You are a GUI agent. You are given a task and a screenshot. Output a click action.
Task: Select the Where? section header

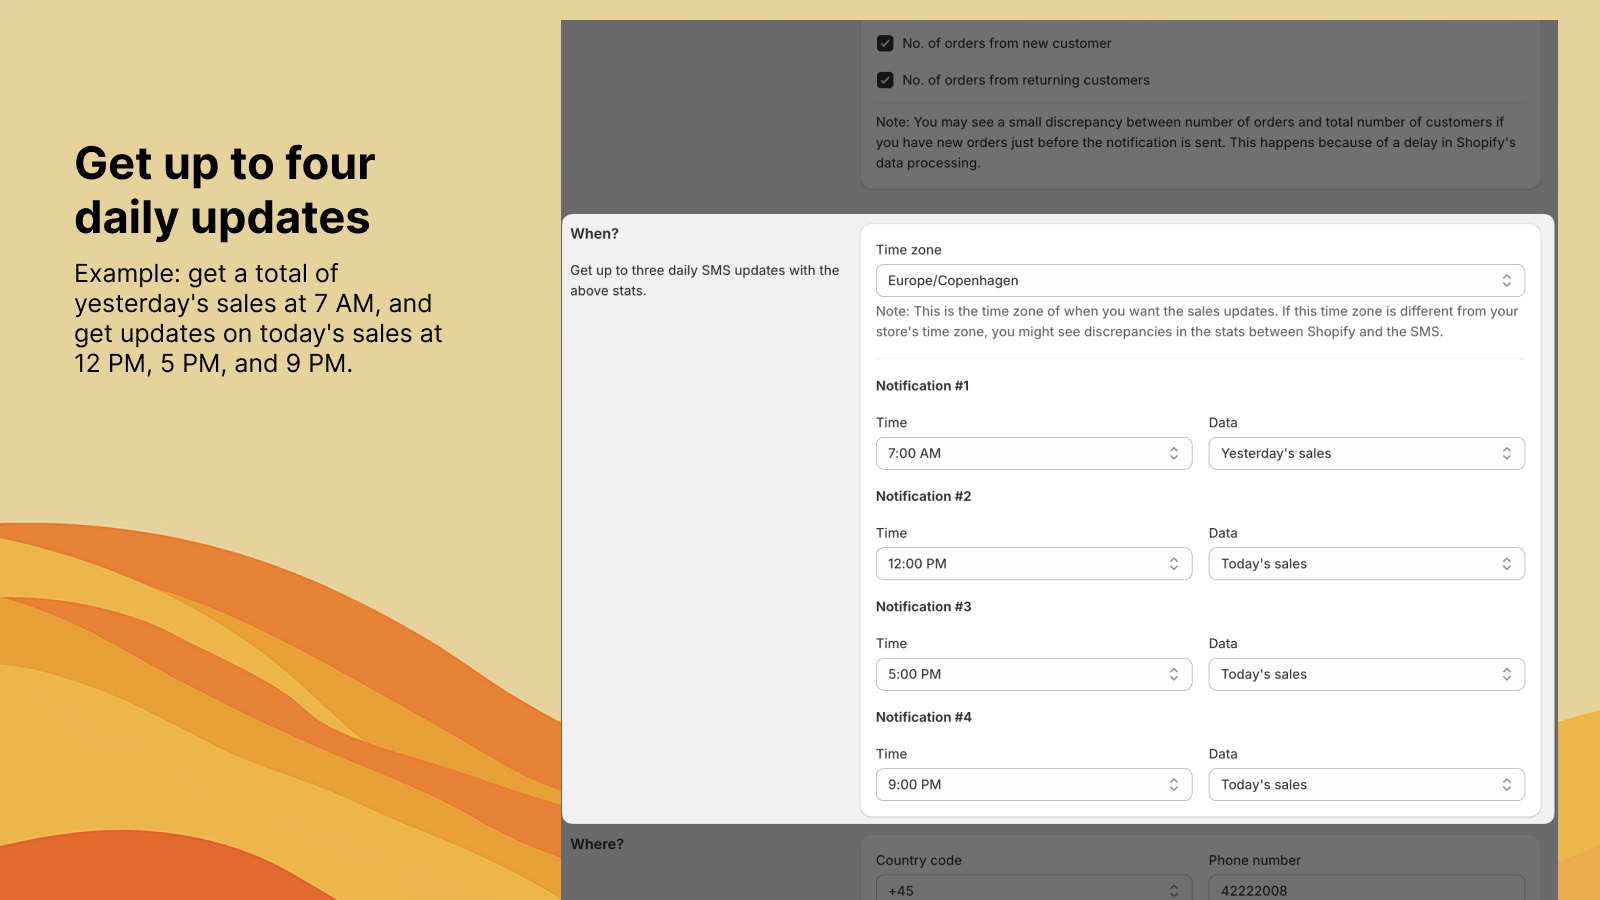(x=597, y=844)
